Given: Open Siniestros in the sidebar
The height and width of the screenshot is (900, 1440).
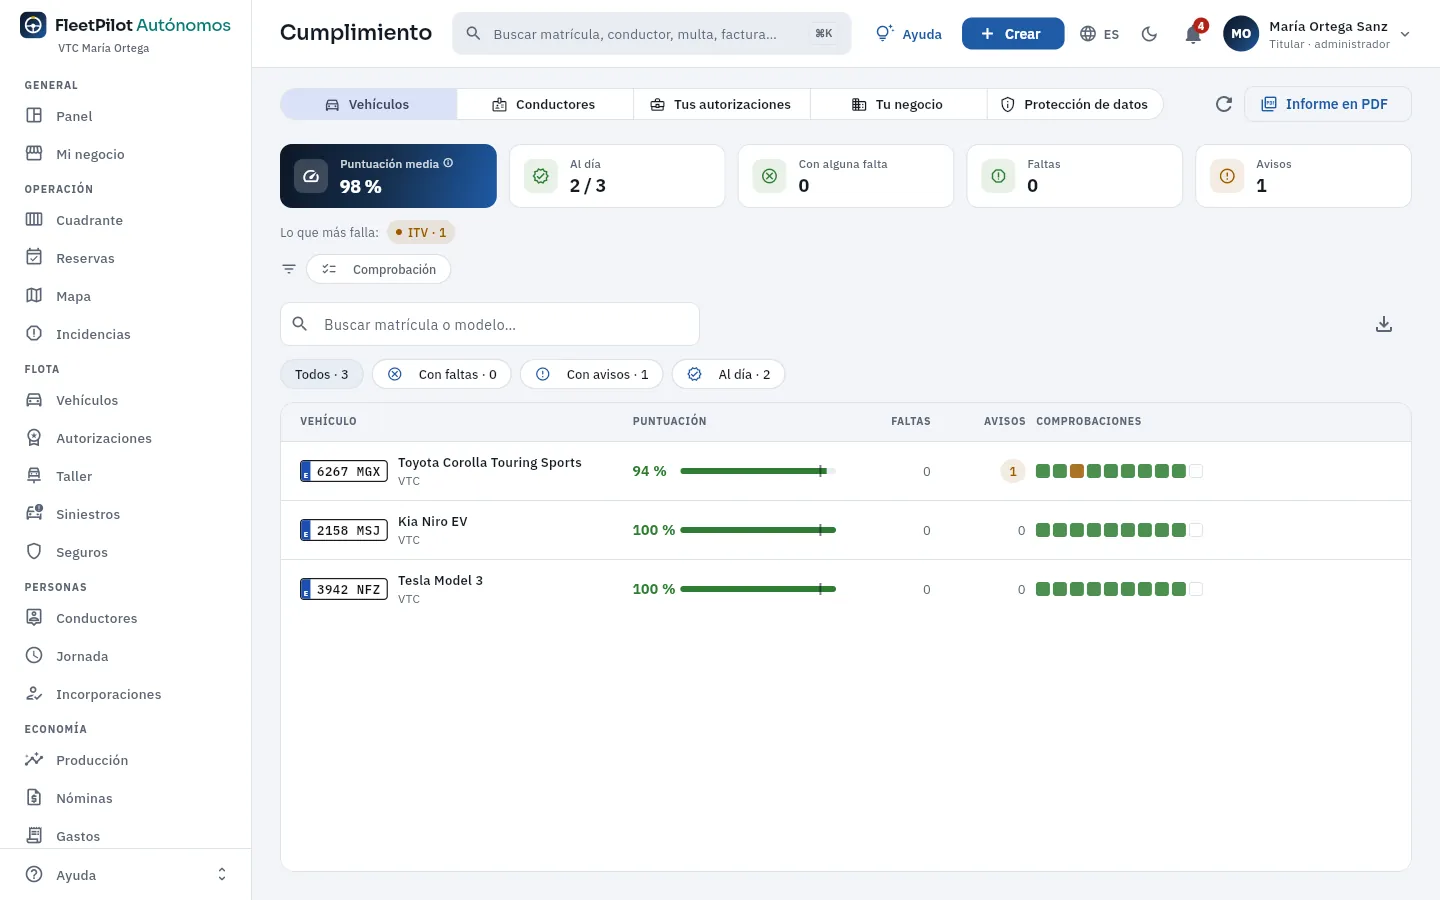Looking at the screenshot, I should [125, 514].
